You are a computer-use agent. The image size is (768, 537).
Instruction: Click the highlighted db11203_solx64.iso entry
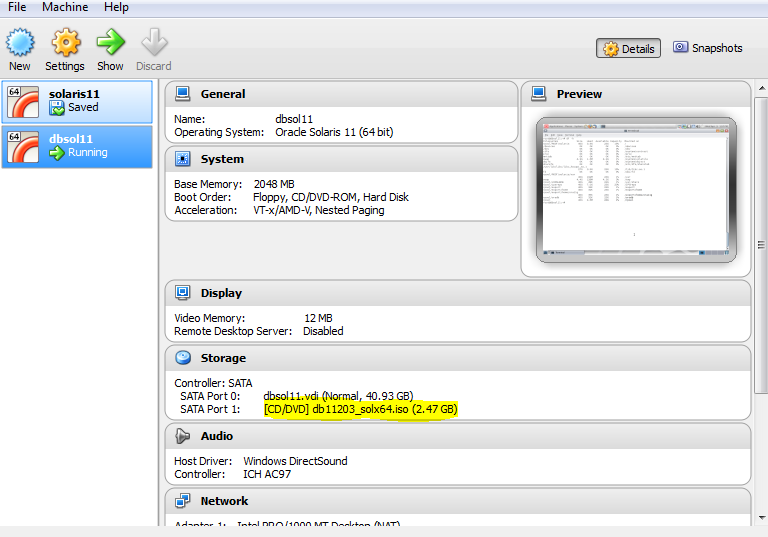click(360, 409)
